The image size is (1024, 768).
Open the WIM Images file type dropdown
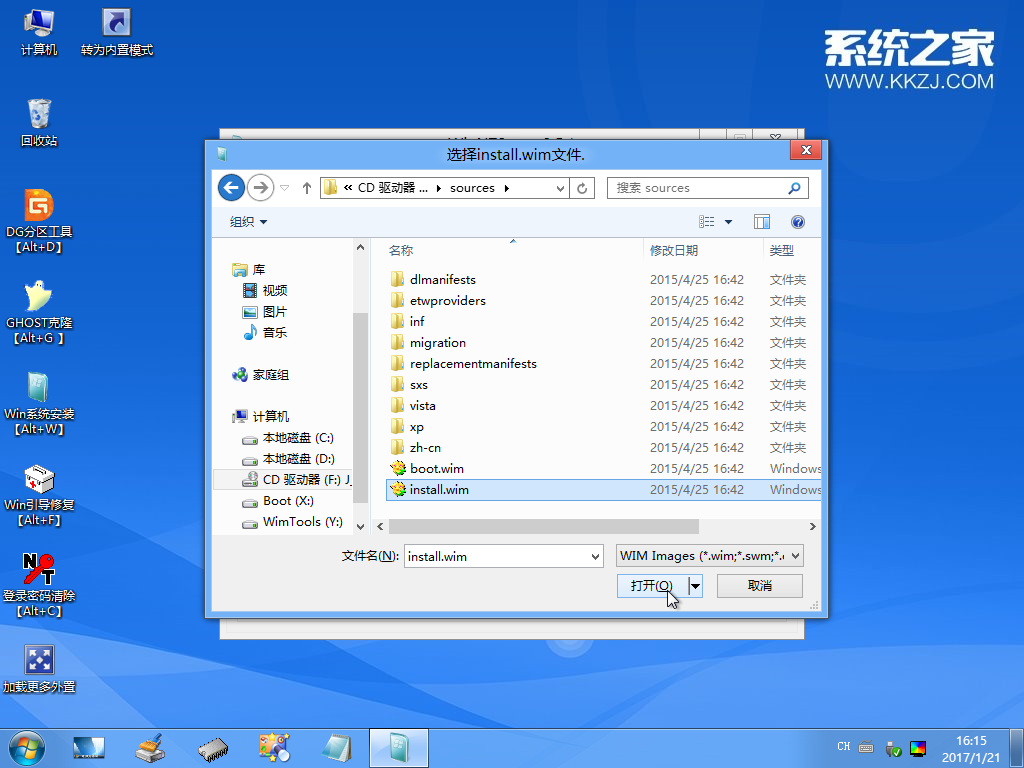point(793,555)
